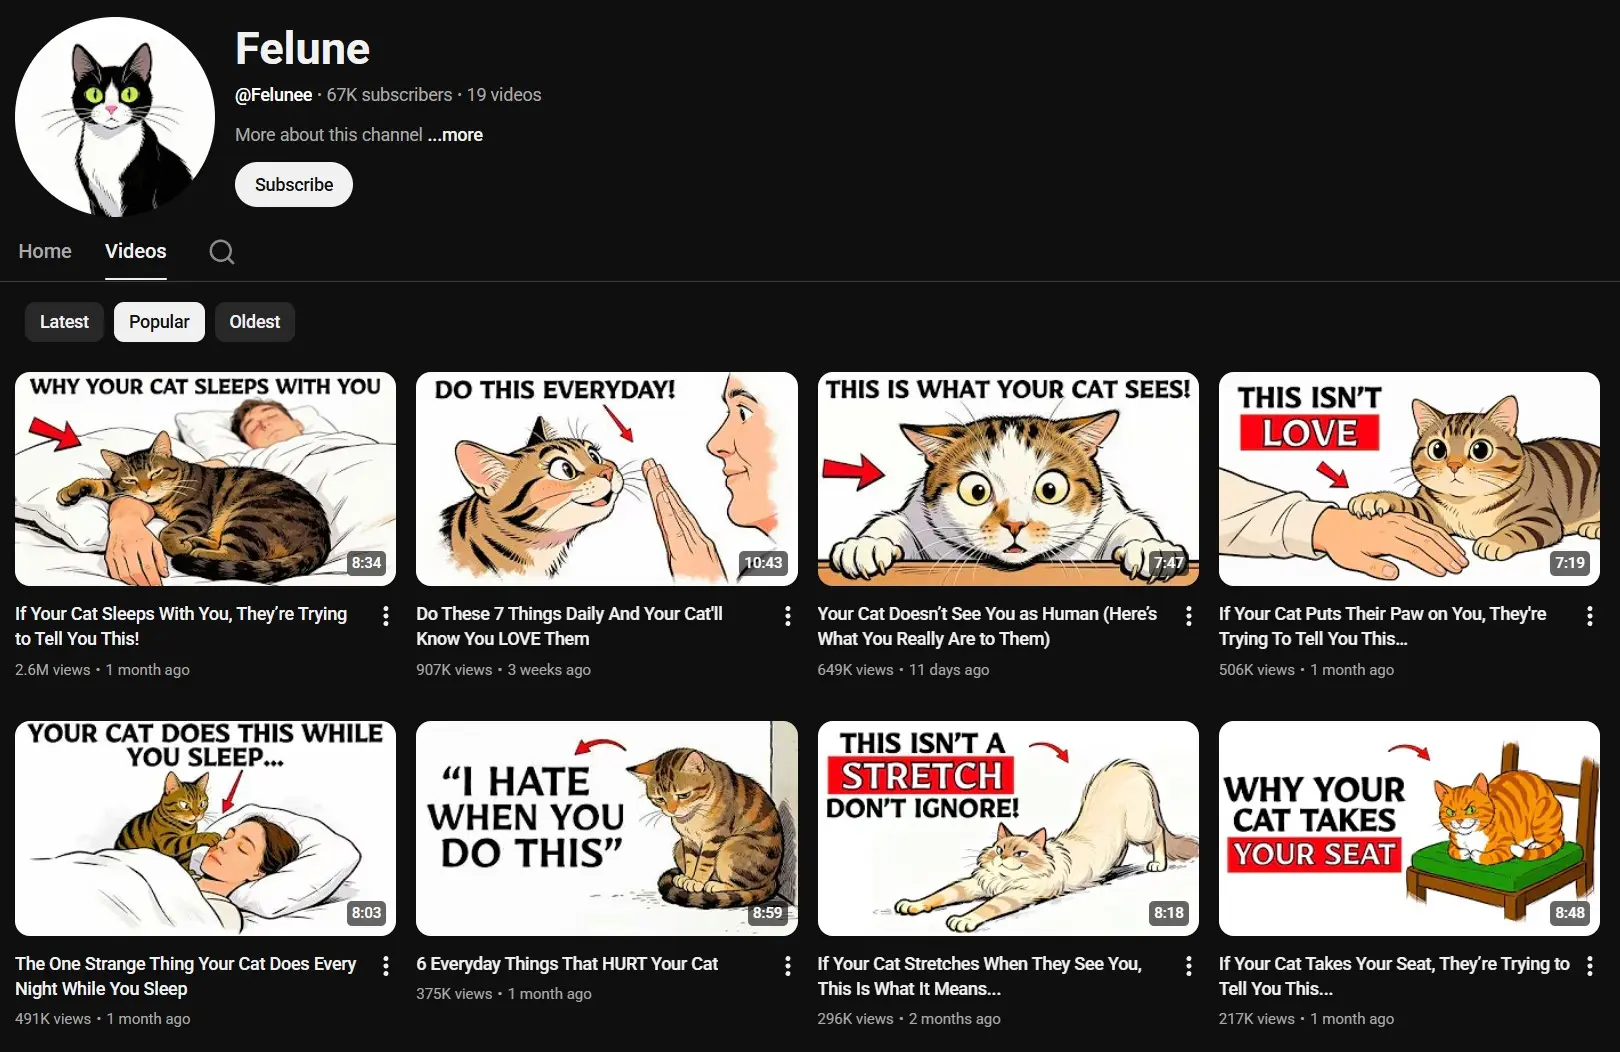Open the channel search icon
The width and height of the screenshot is (1620, 1052).
221,252
